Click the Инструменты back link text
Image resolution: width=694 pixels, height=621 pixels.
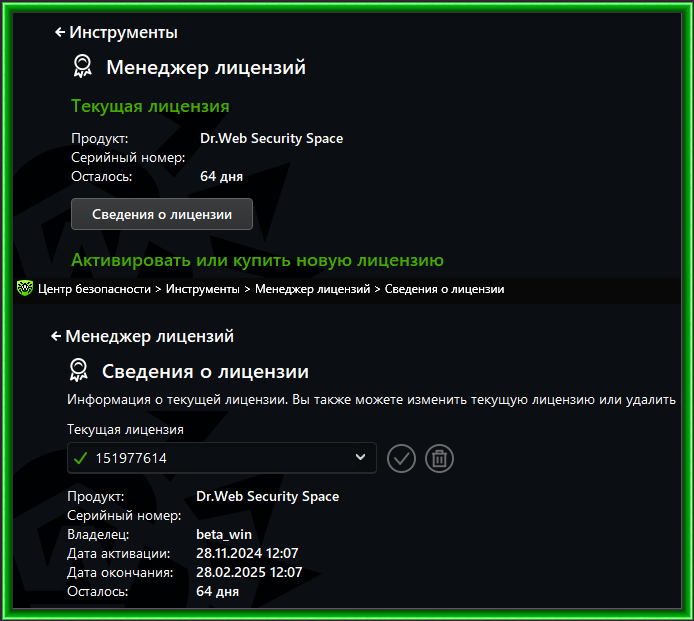123,32
